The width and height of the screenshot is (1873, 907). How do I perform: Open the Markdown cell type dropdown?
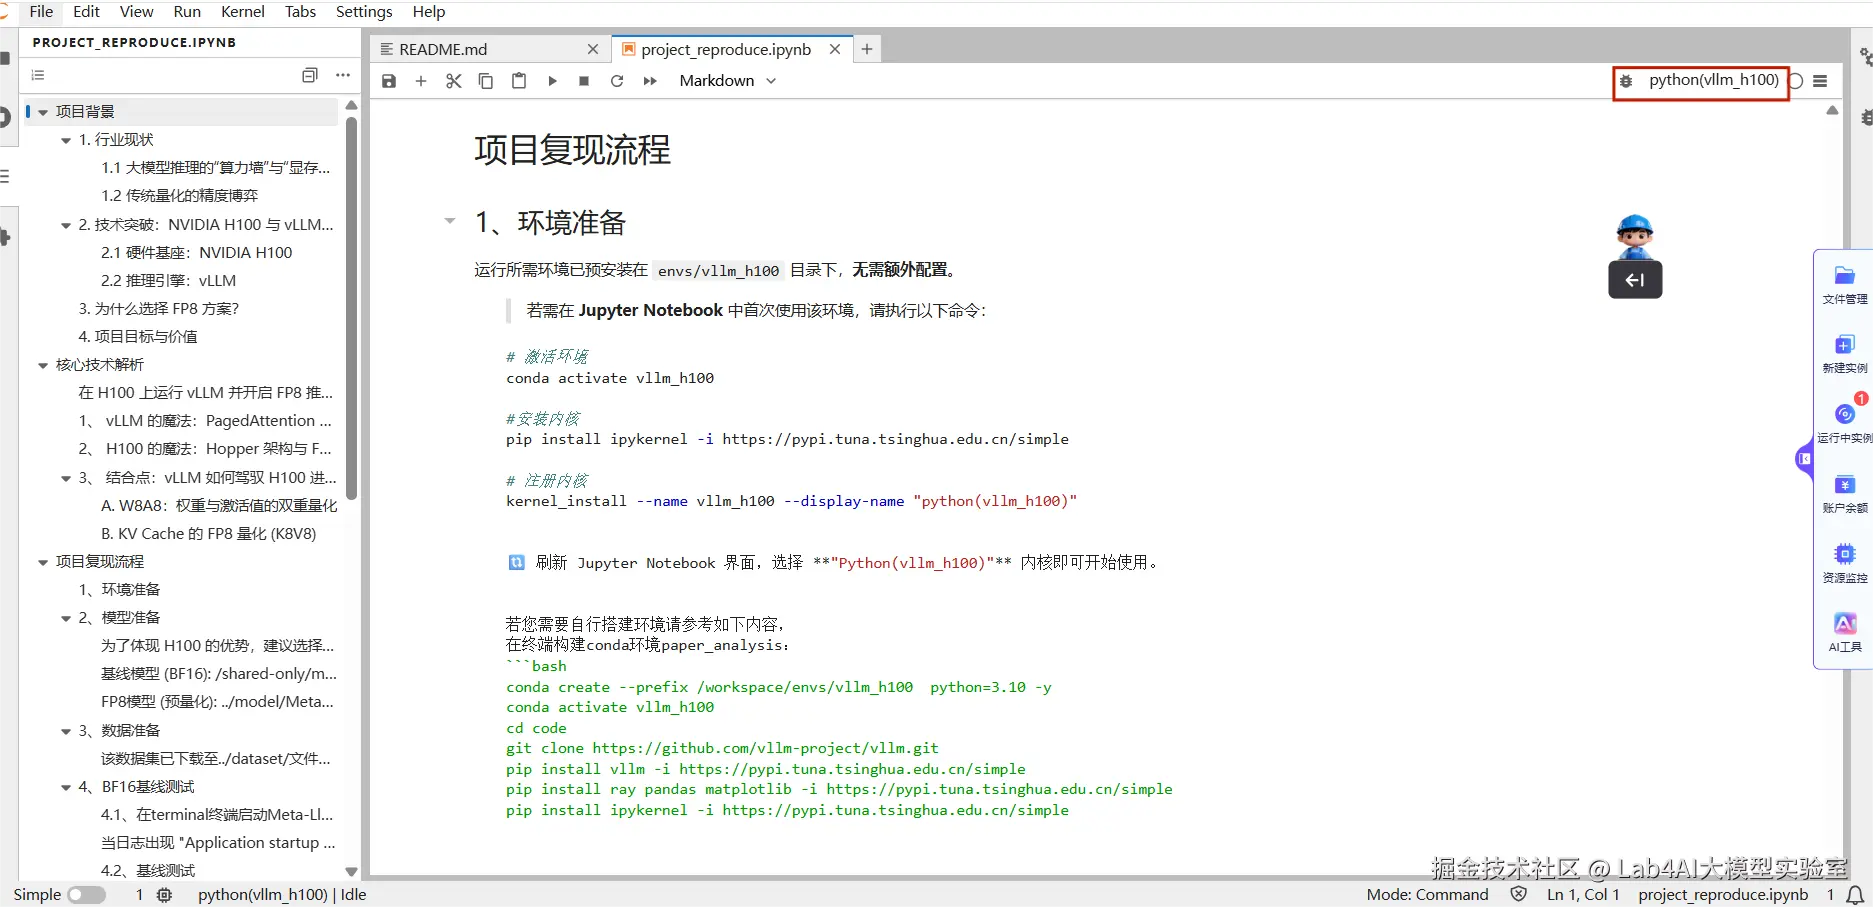click(727, 81)
